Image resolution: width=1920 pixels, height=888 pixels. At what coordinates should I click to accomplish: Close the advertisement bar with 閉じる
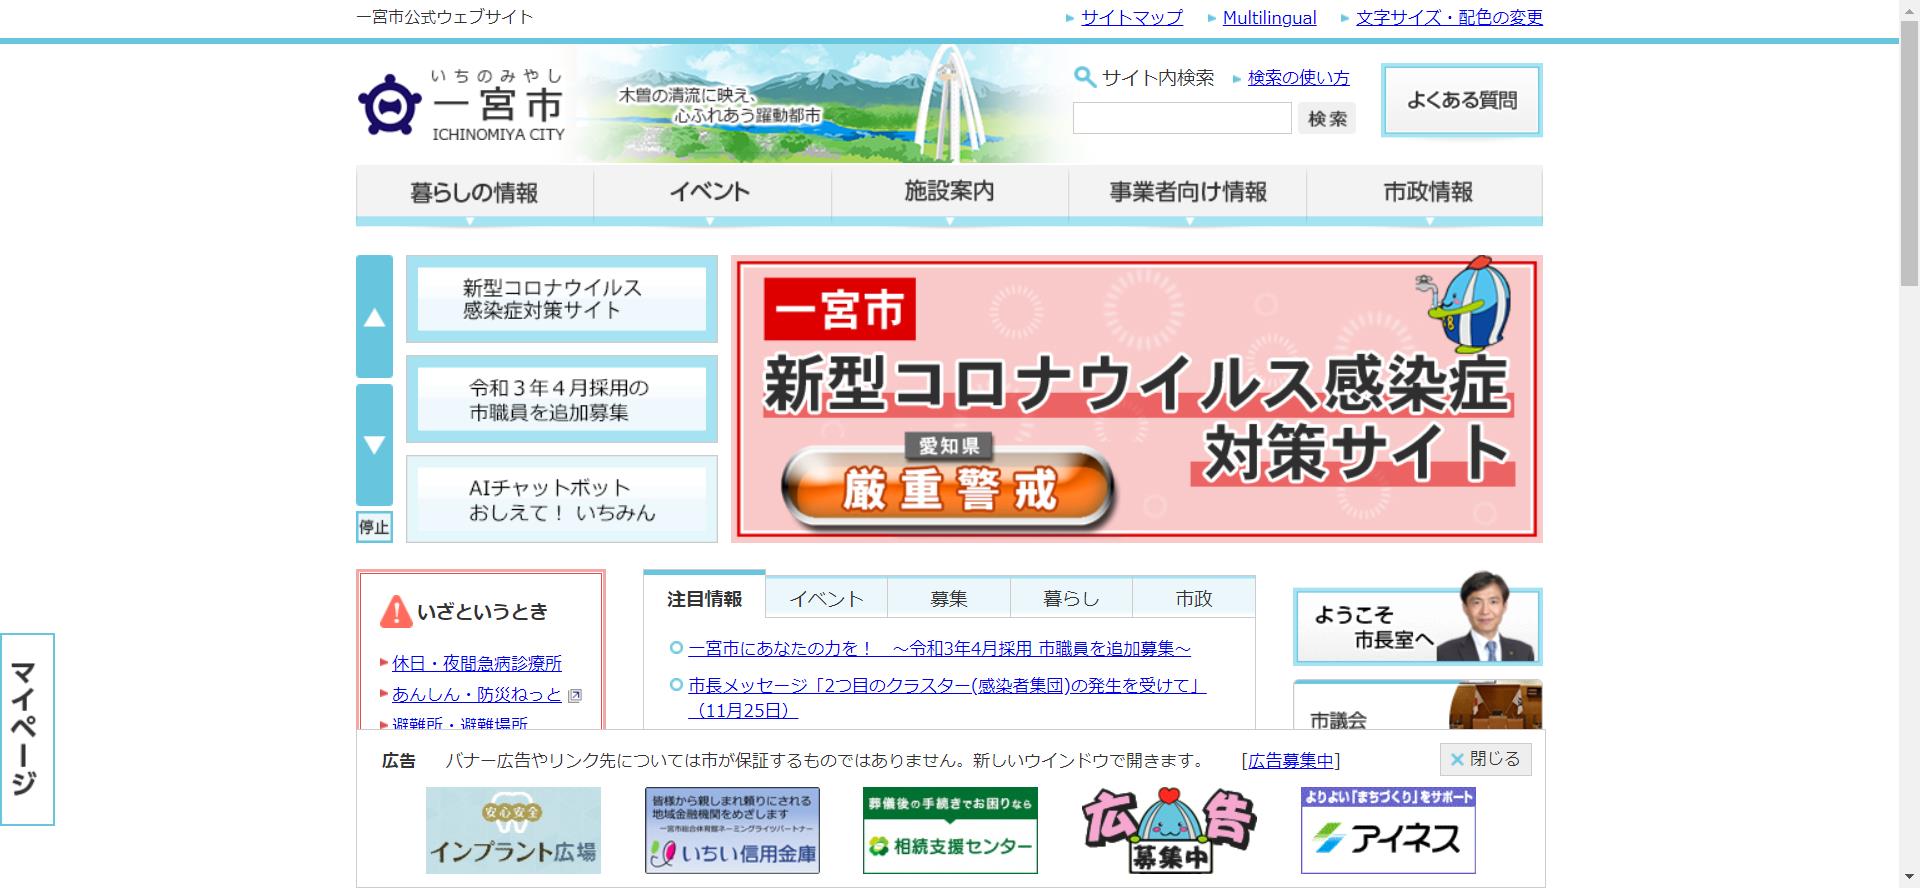(x=1485, y=759)
